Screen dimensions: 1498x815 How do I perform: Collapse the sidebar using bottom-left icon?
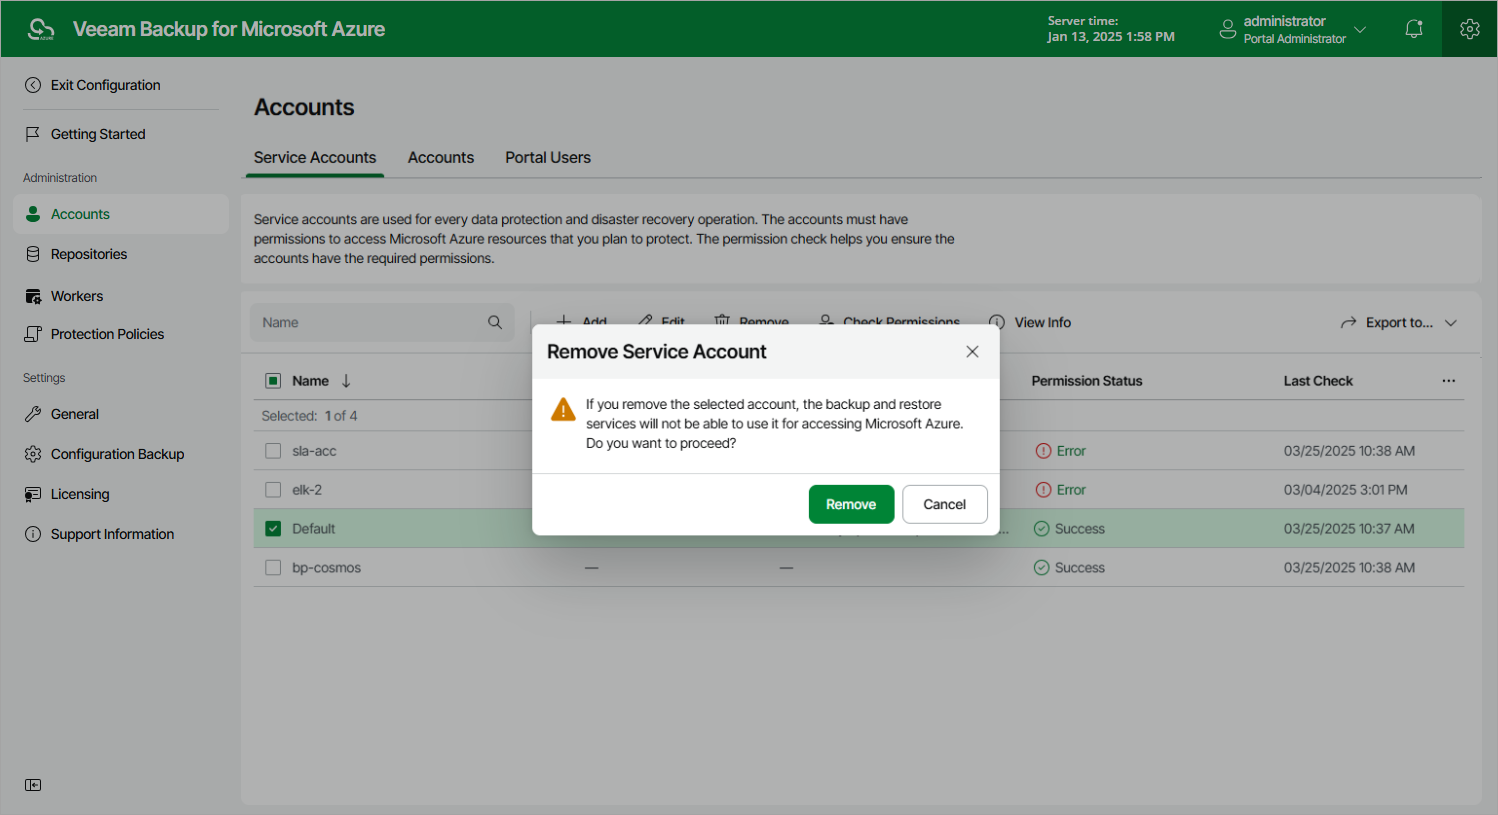click(33, 785)
